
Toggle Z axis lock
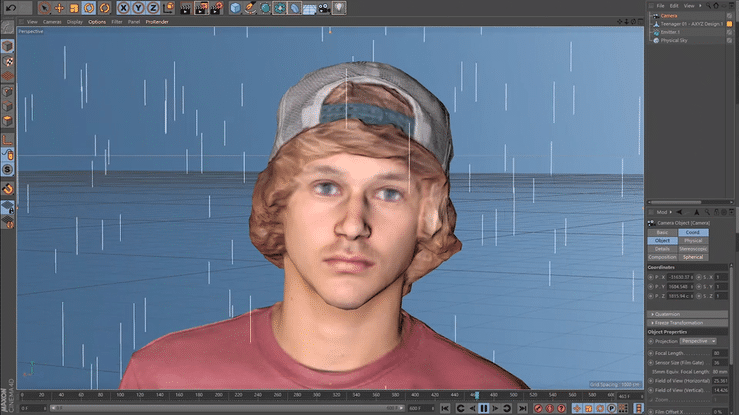[153, 8]
